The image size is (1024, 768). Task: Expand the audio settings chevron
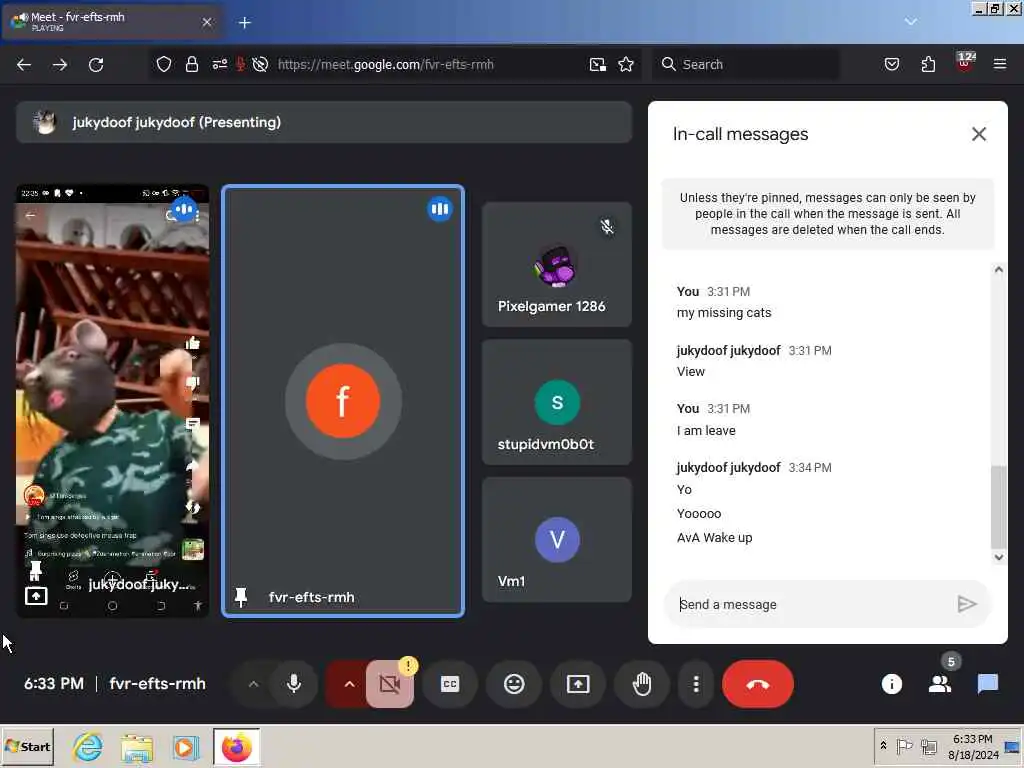pyautogui.click(x=253, y=684)
